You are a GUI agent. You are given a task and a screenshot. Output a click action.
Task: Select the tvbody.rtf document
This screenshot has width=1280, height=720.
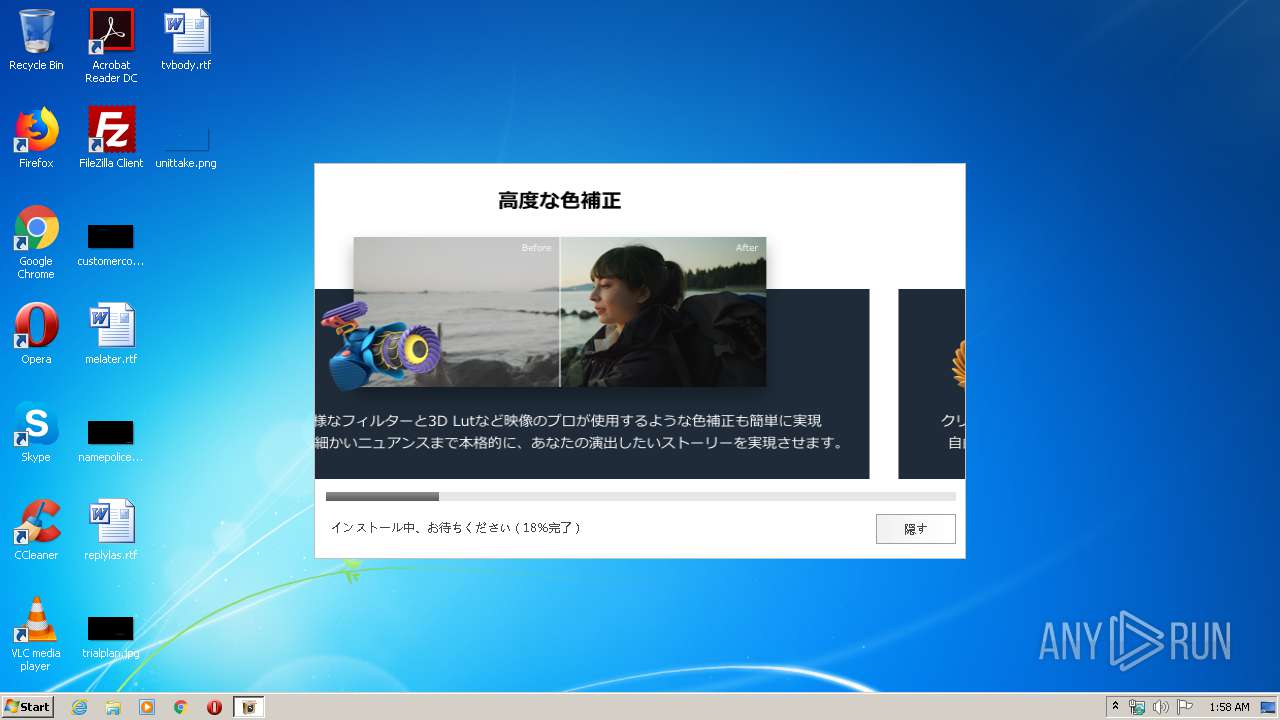pyautogui.click(x=186, y=40)
